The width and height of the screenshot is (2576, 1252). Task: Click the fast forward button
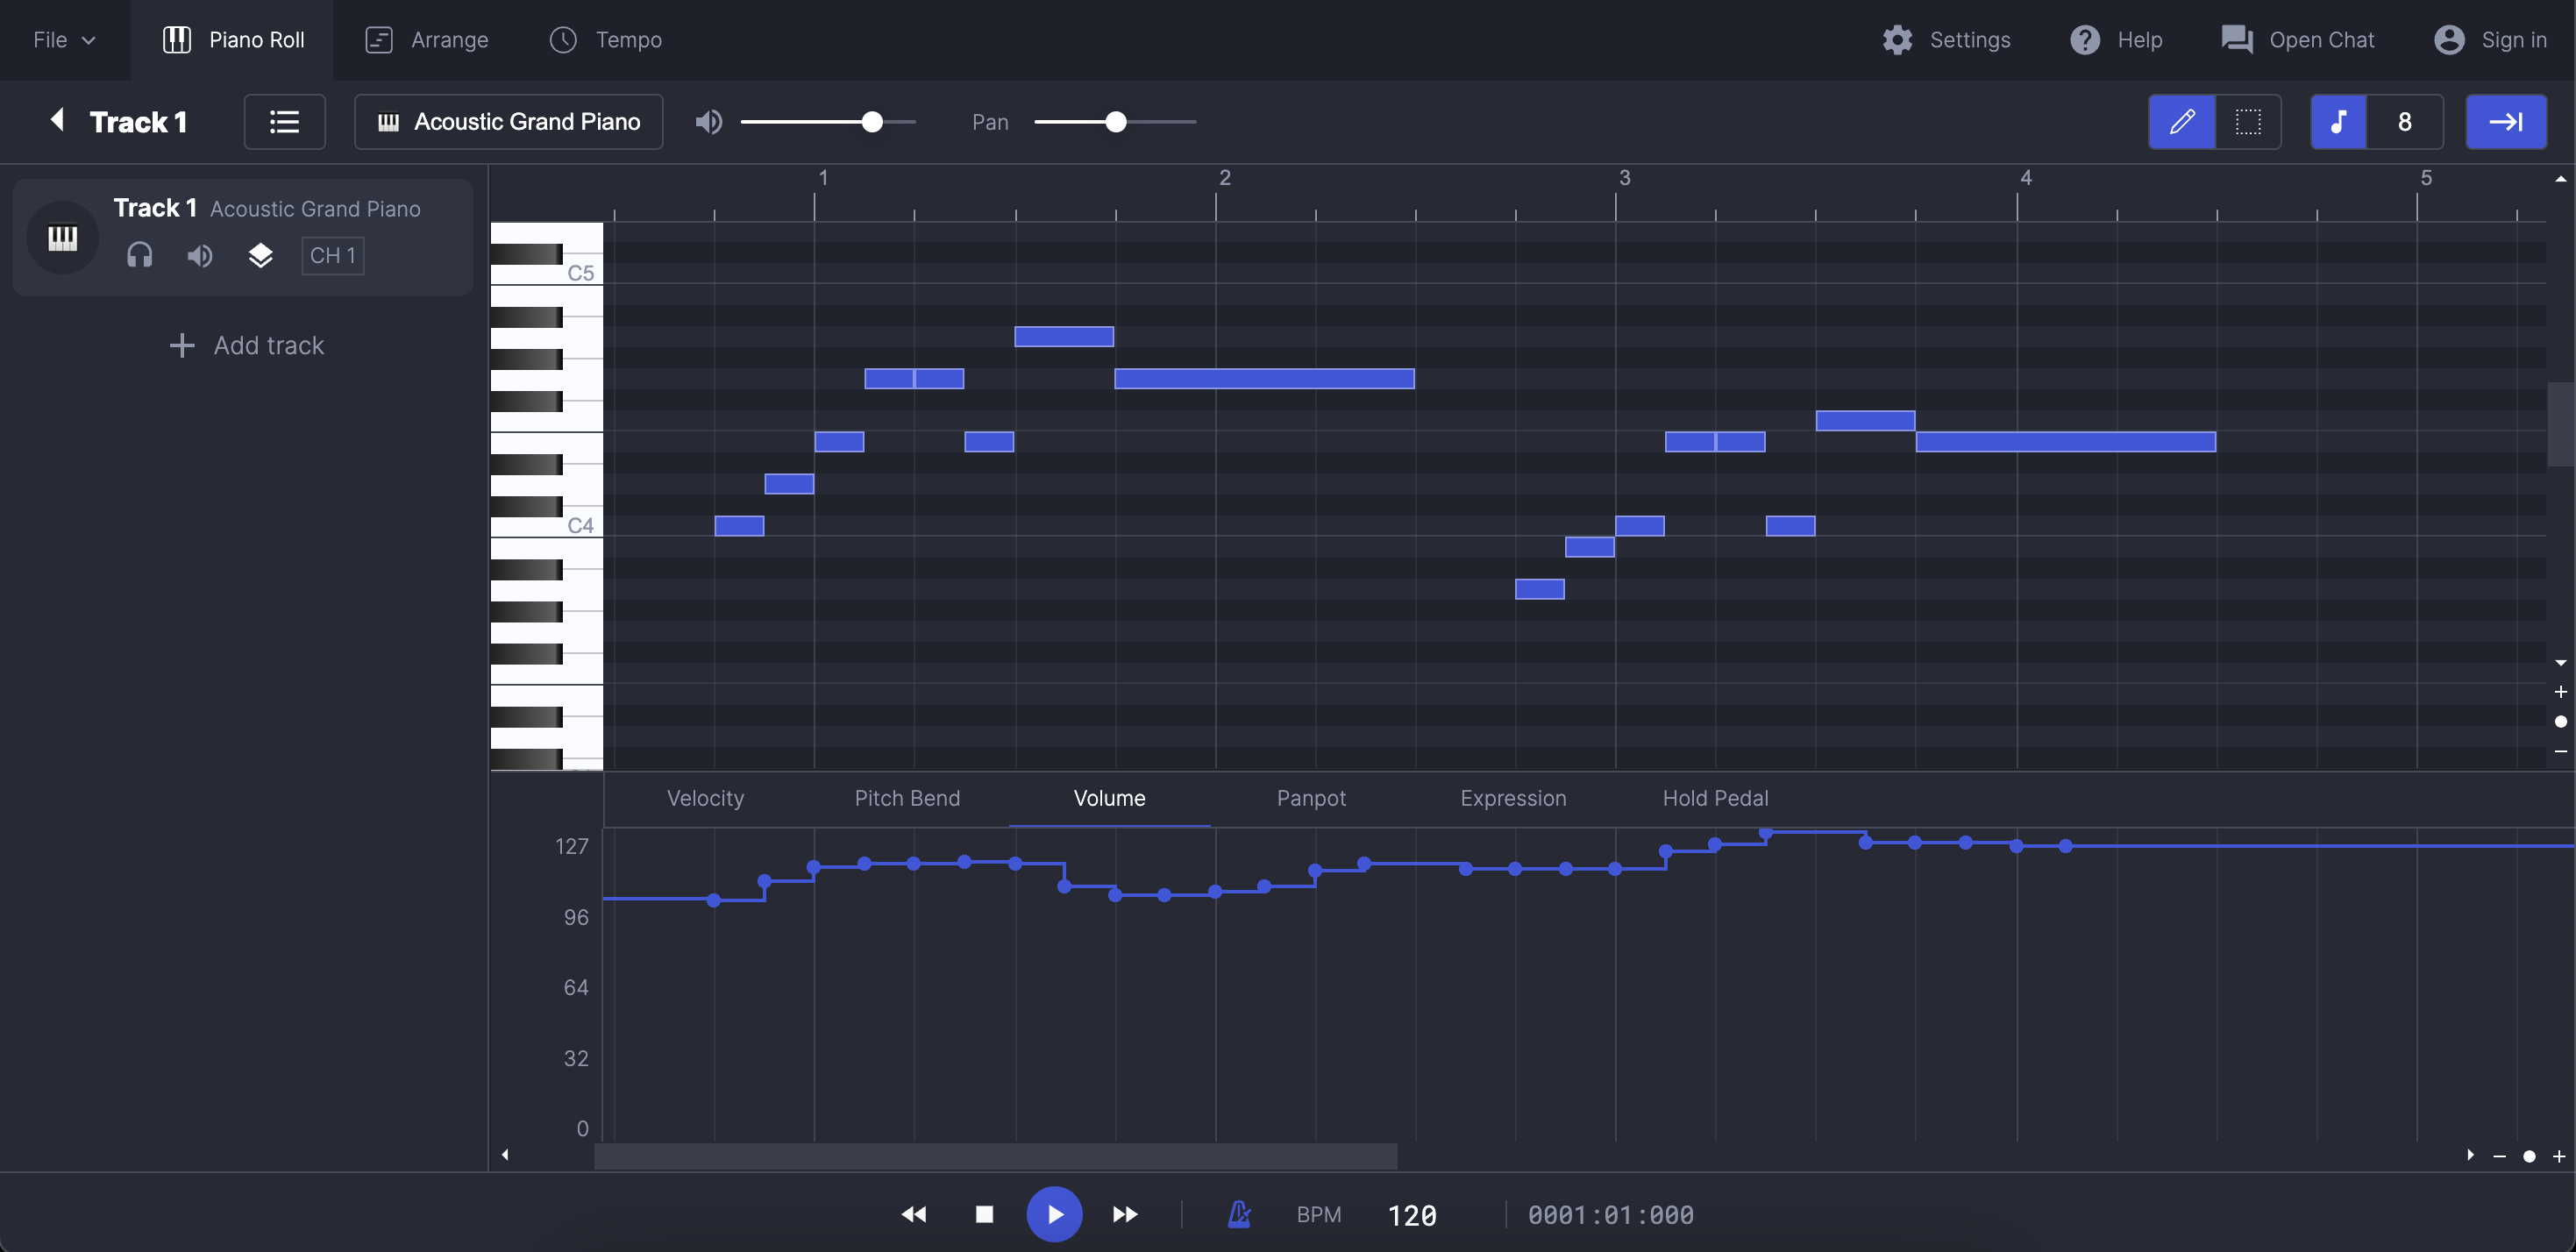coord(1125,1214)
